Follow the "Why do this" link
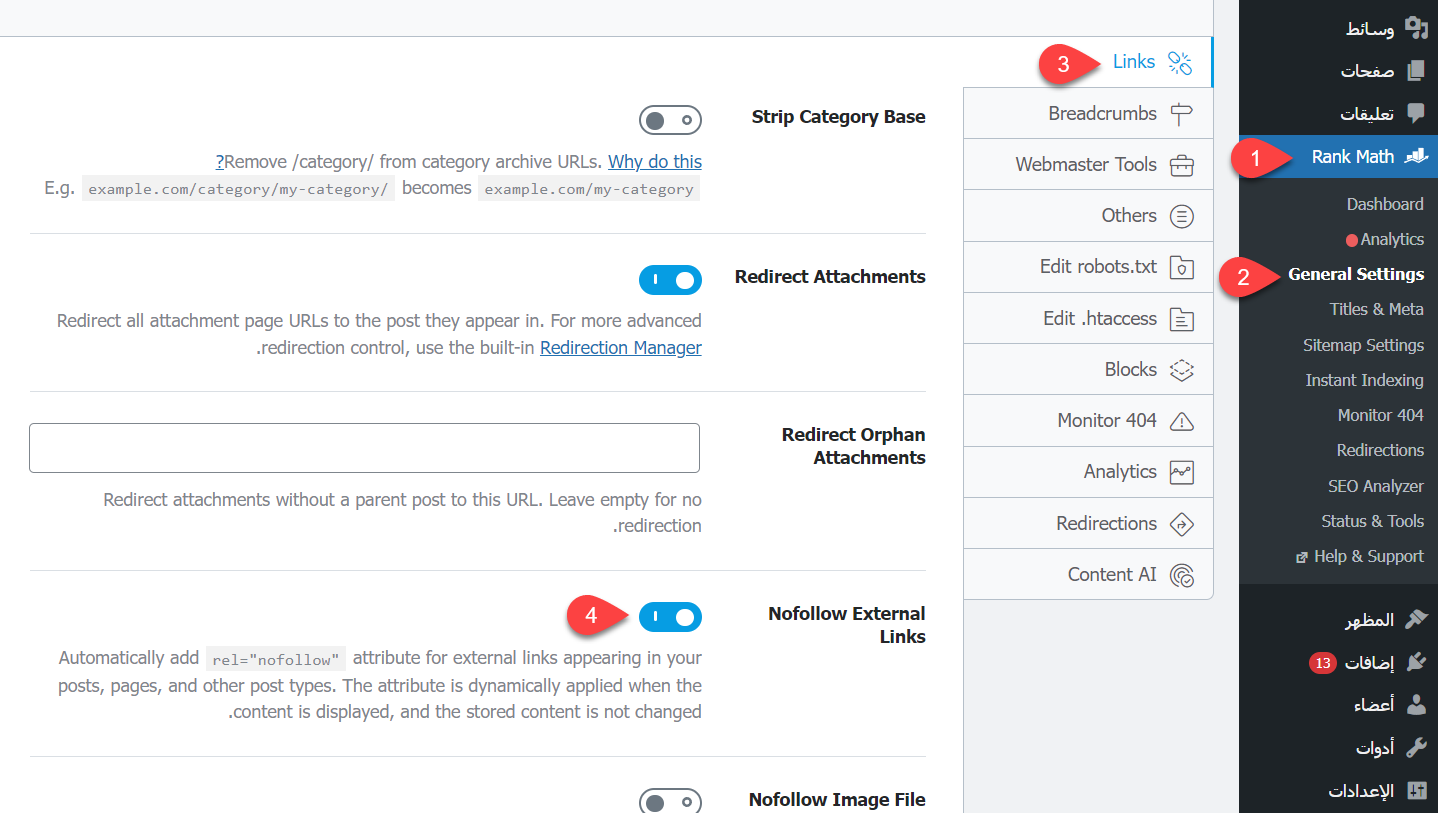The width and height of the screenshot is (1438, 813). 654,162
